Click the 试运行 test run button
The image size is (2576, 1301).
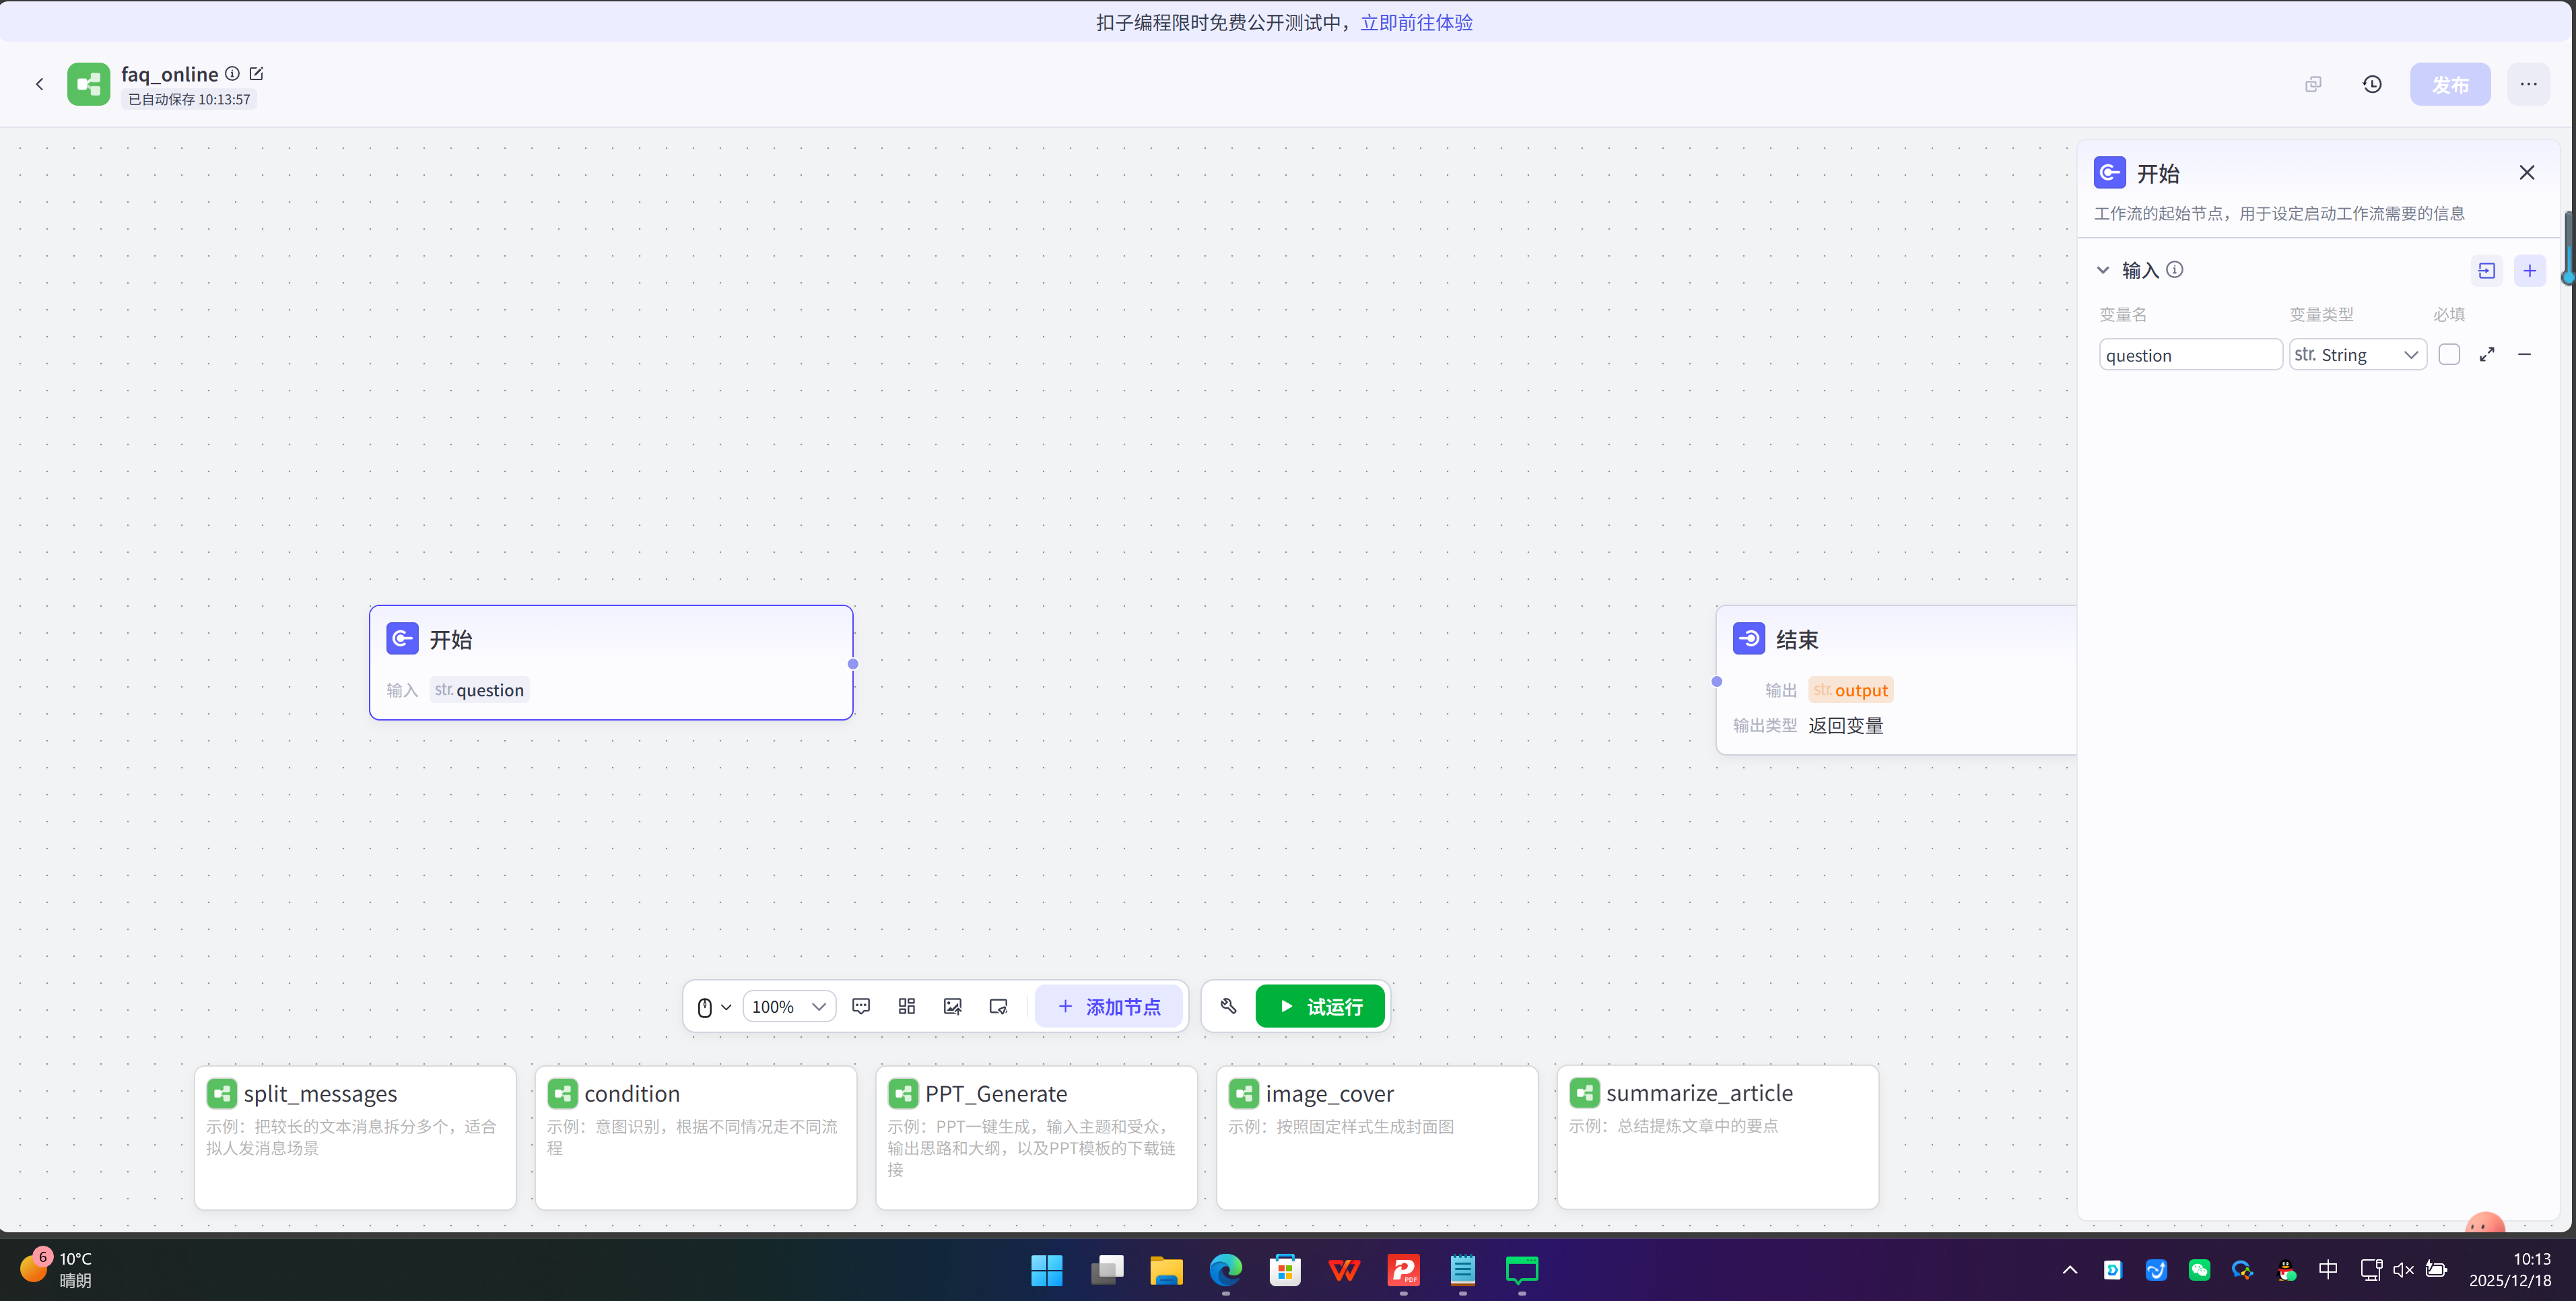1320,1006
